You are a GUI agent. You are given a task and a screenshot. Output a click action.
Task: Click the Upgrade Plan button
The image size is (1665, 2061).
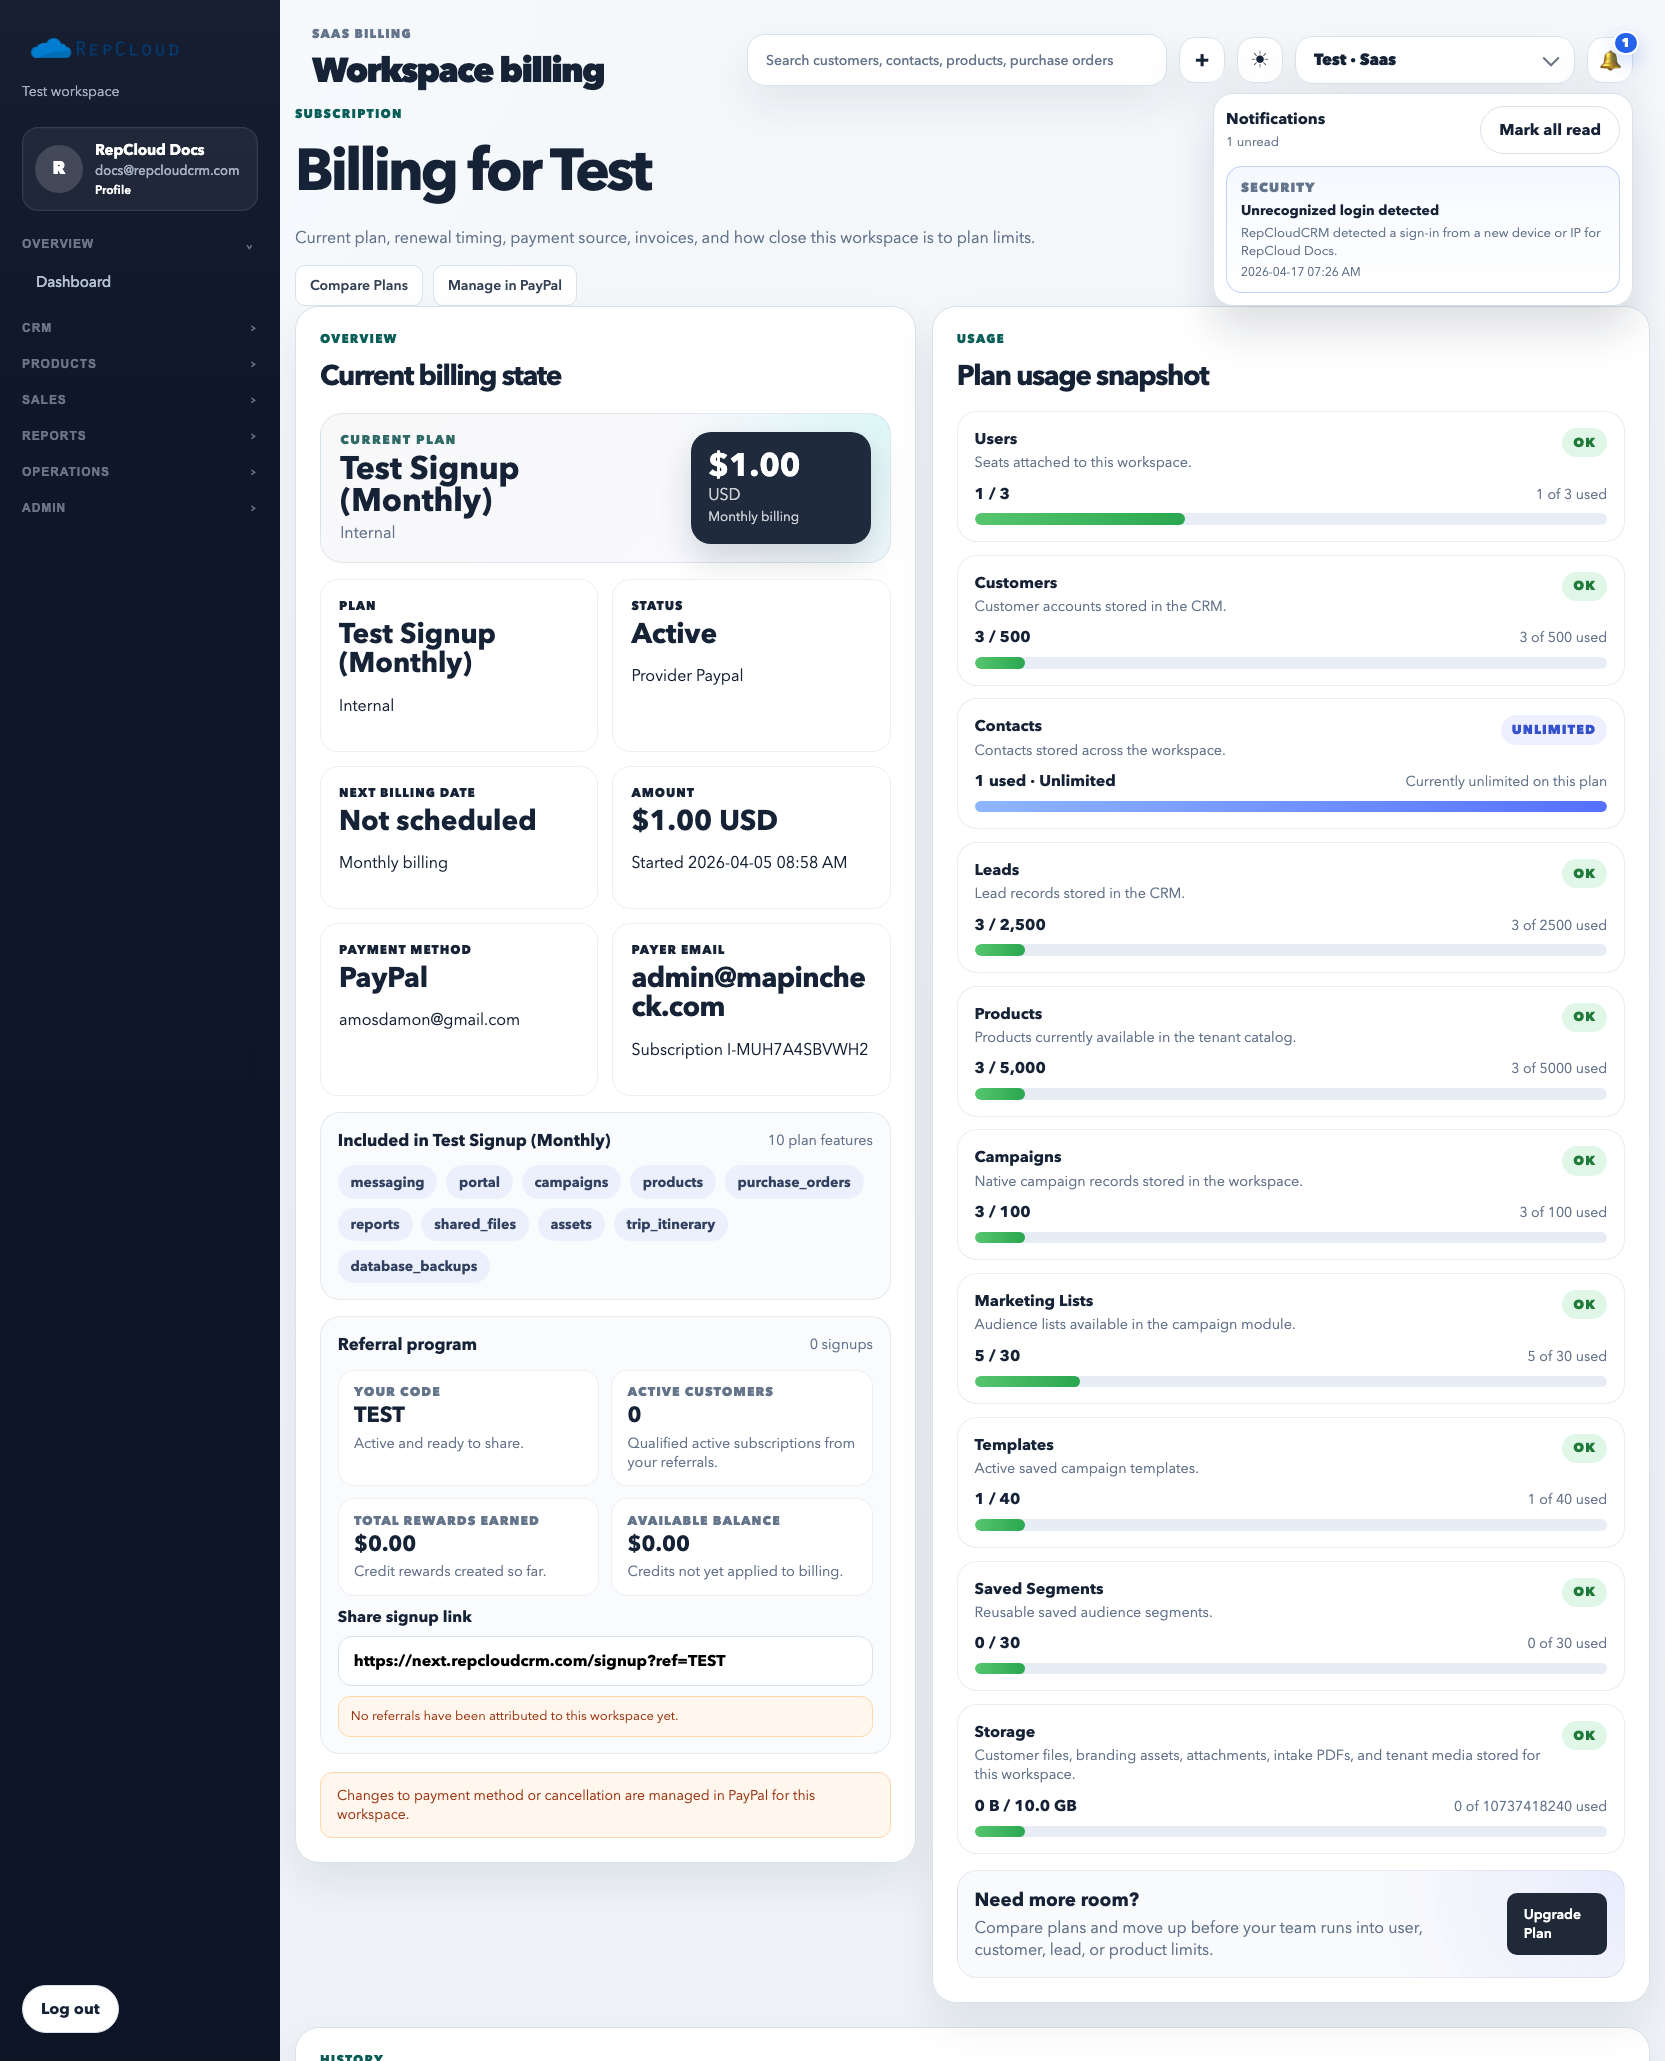click(1556, 1923)
